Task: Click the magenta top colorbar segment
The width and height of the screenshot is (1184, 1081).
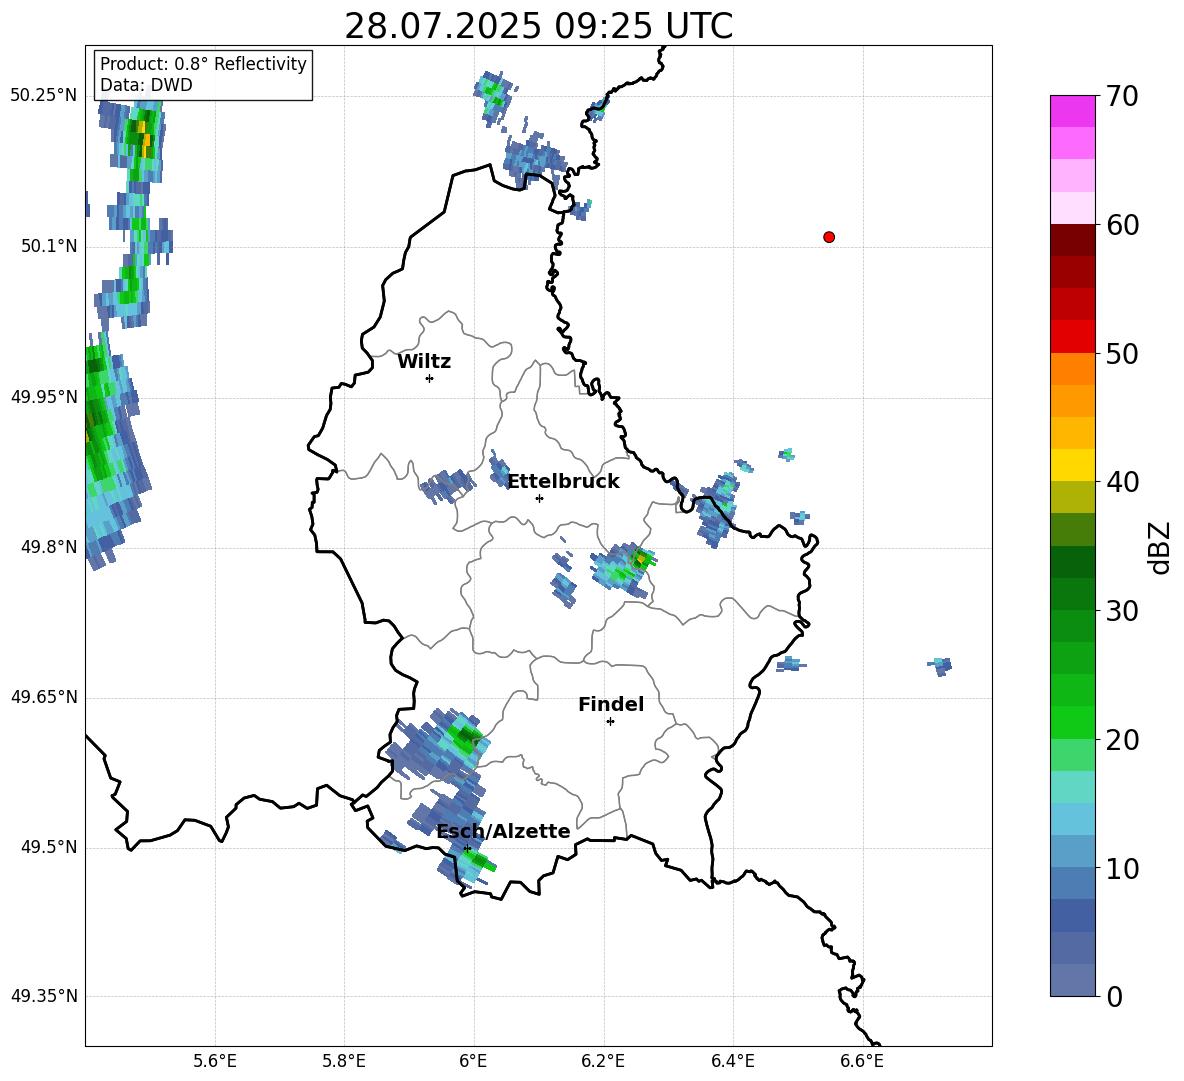Action: (x=1072, y=111)
